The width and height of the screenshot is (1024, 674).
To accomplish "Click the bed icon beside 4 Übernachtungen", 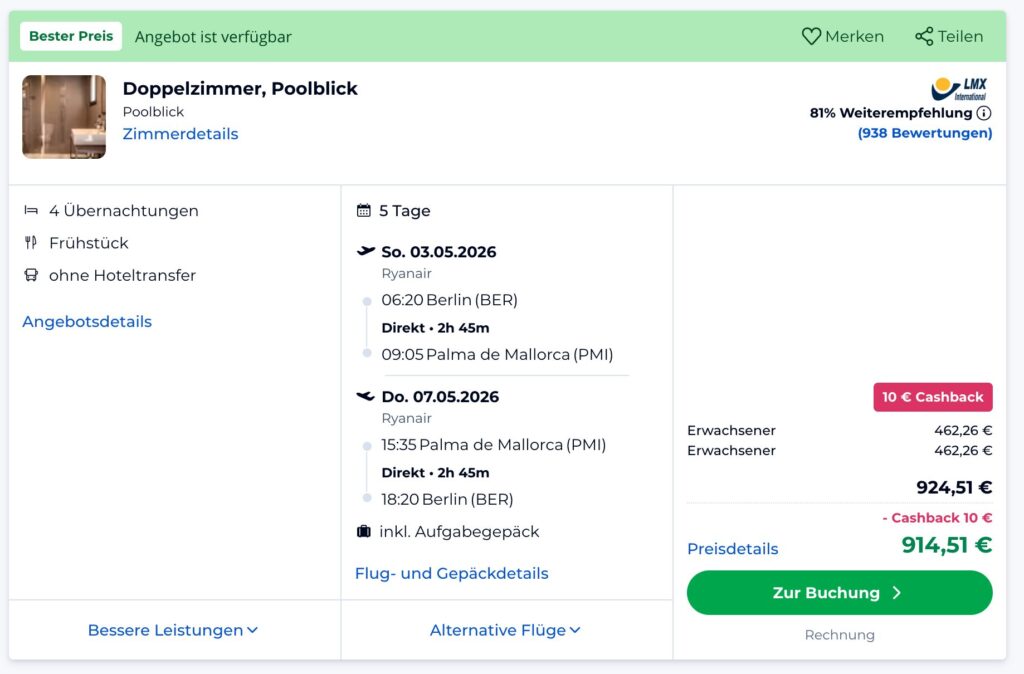I will tap(31, 211).
